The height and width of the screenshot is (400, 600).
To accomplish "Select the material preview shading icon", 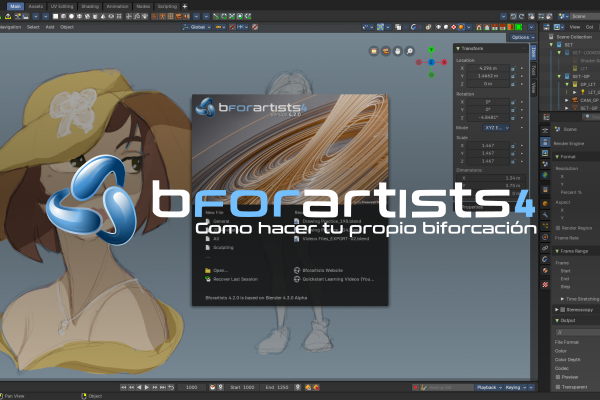I will pos(453,27).
